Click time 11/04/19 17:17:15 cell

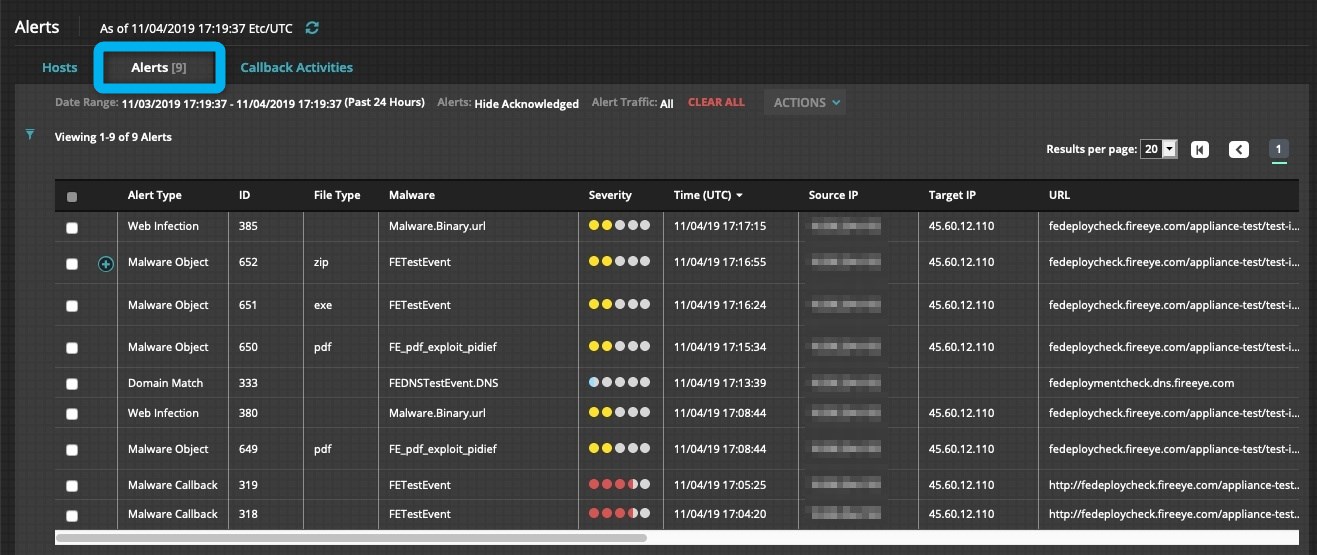pos(720,226)
